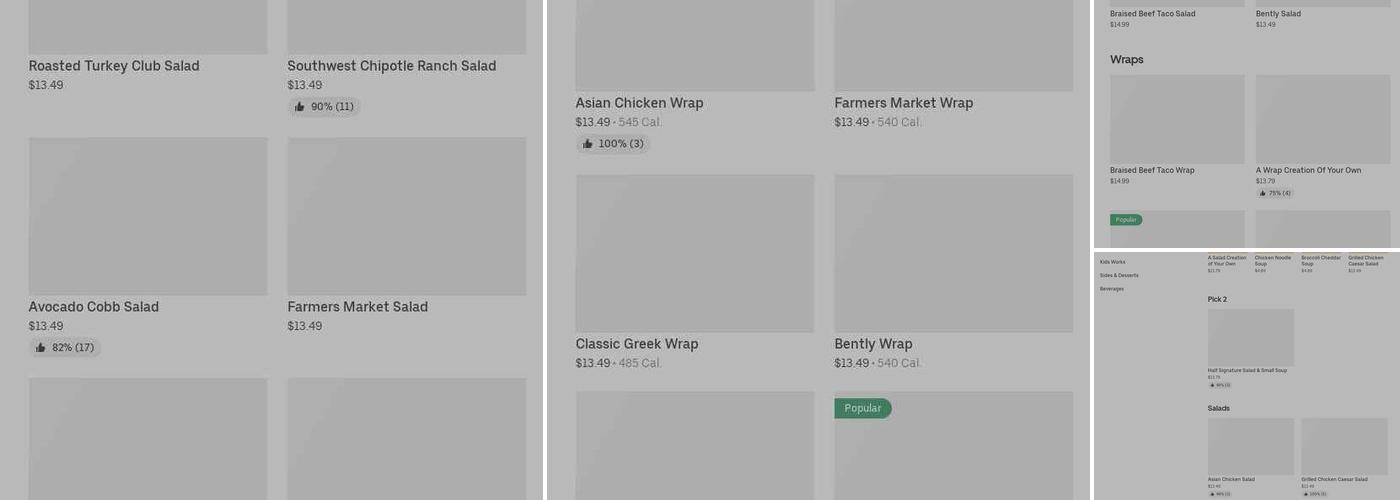Open Southwest Chipotle Ranch Salad item
The image size is (1400, 500).
(x=391, y=66)
